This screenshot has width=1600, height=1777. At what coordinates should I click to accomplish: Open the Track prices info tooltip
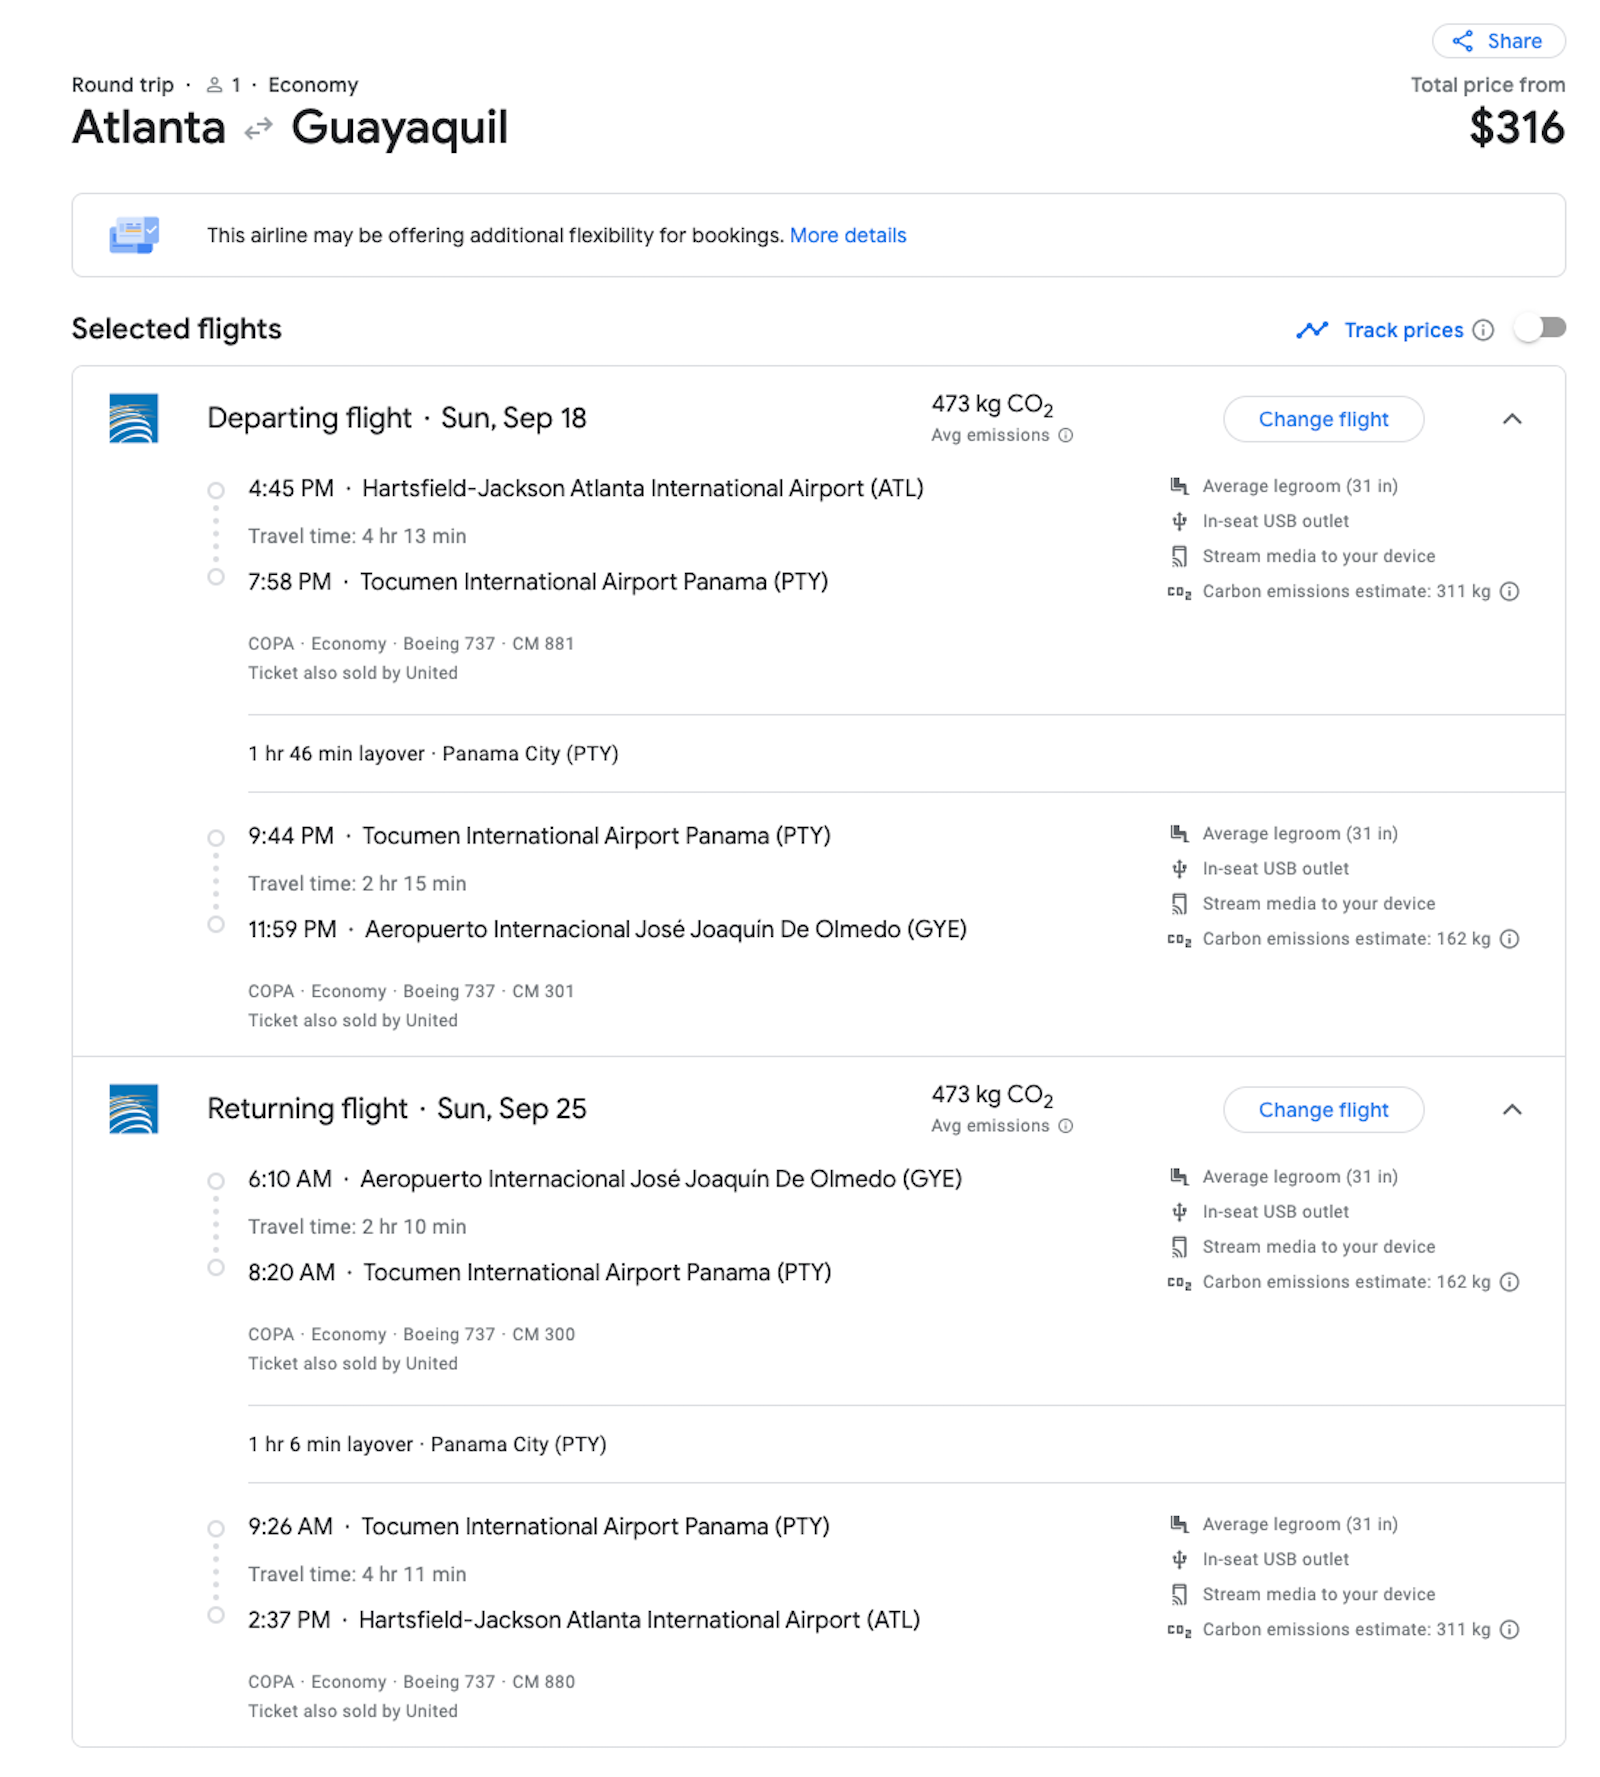tap(1483, 330)
